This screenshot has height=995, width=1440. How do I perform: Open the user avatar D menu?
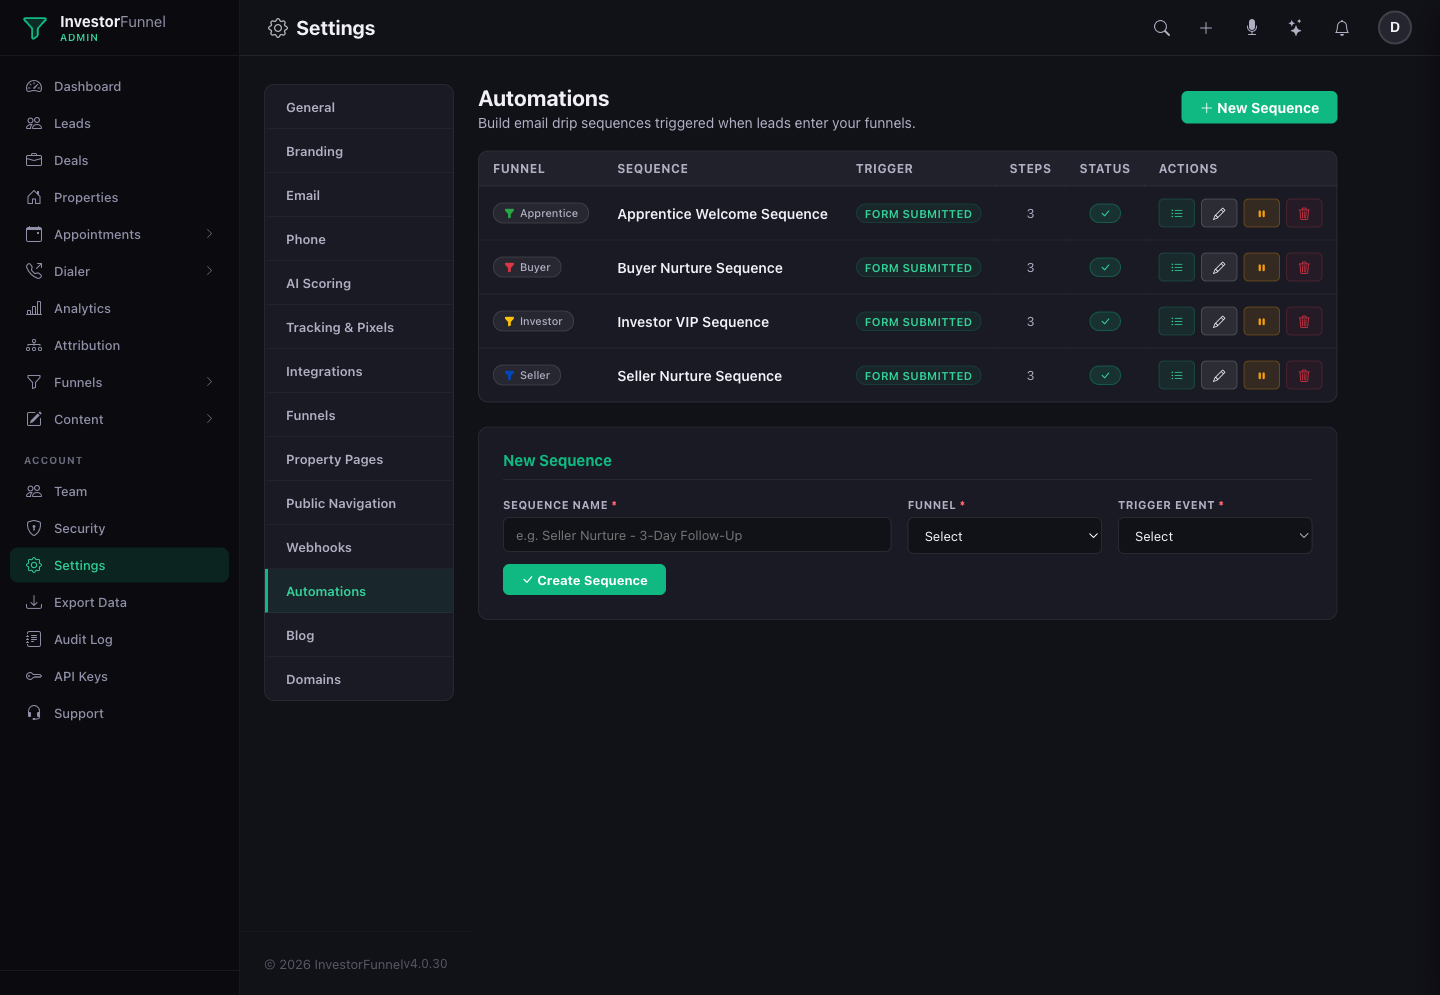[1395, 28]
